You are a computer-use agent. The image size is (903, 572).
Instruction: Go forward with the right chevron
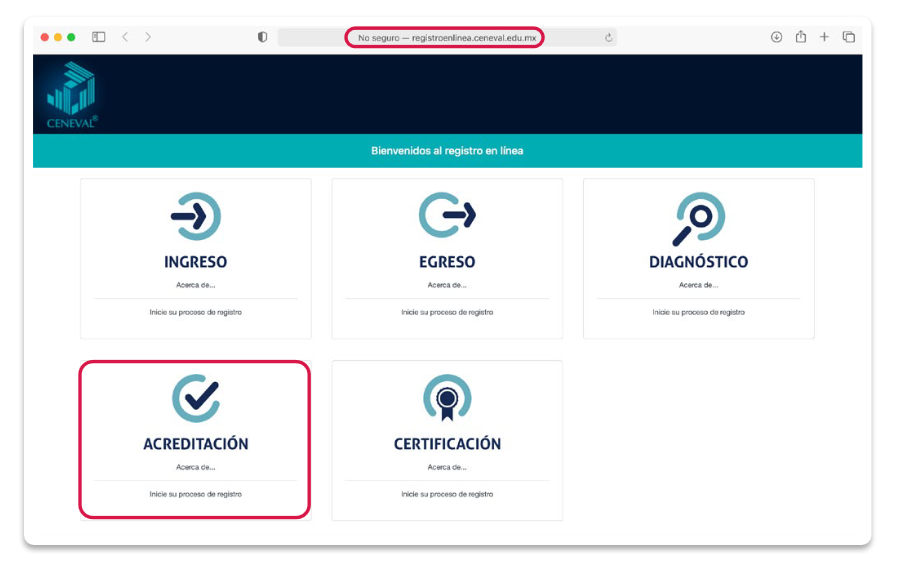pyautogui.click(x=148, y=37)
